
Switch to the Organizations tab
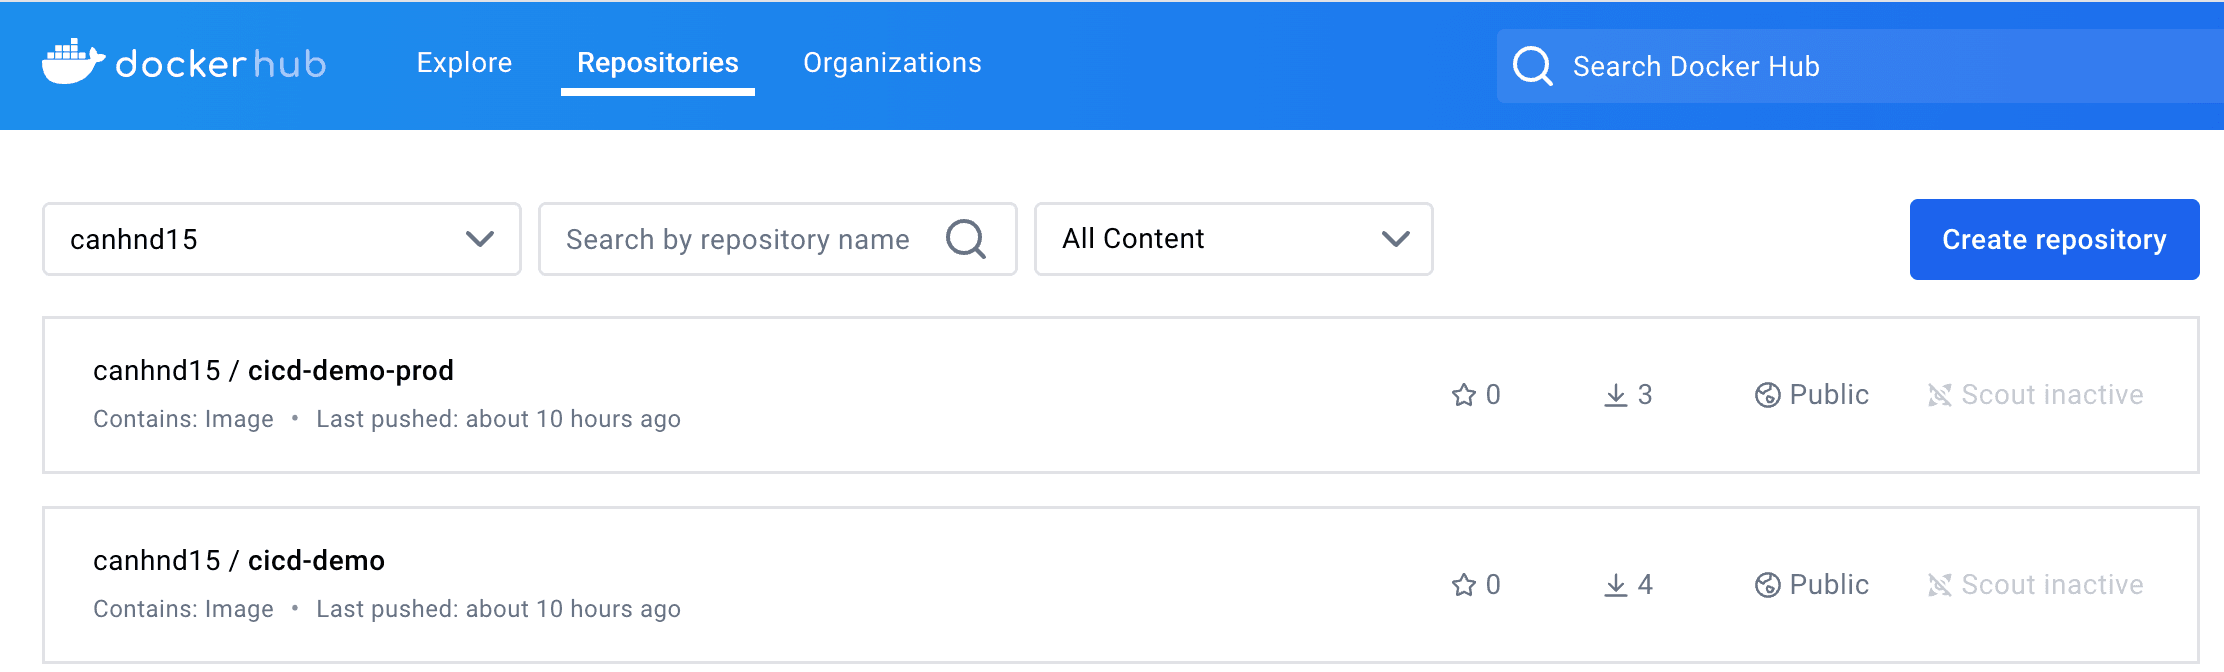point(892,63)
